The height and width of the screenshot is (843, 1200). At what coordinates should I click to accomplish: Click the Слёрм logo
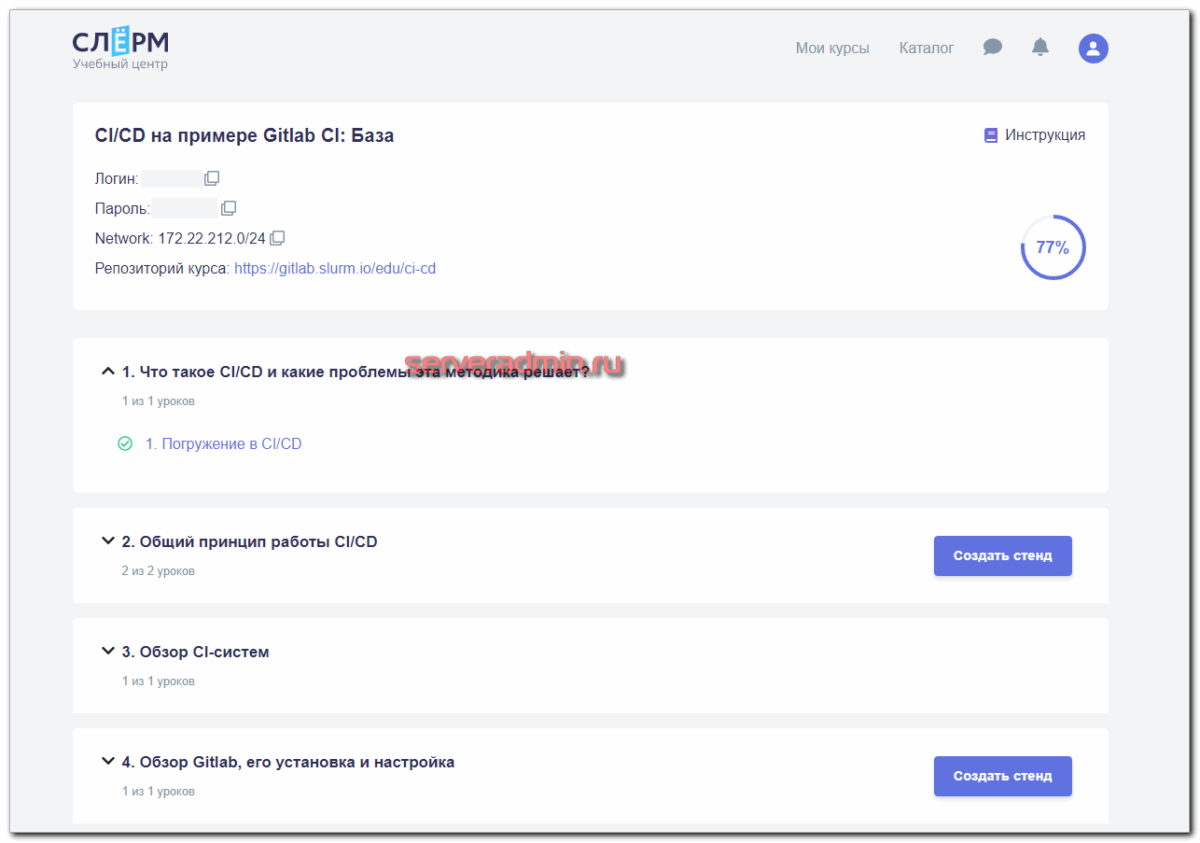click(120, 48)
